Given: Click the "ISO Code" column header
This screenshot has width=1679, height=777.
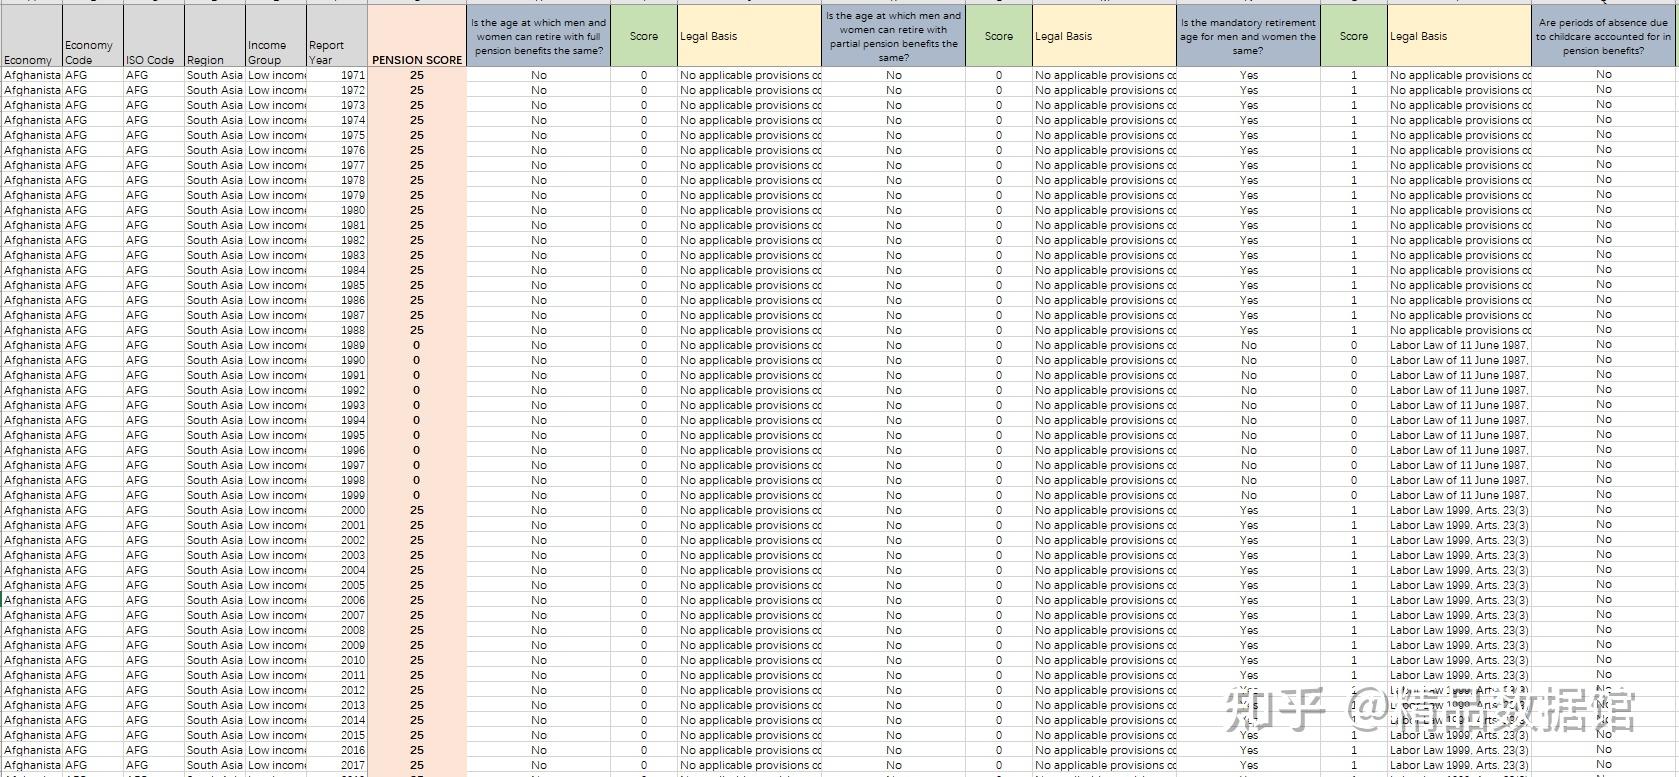Looking at the screenshot, I should coord(154,36).
